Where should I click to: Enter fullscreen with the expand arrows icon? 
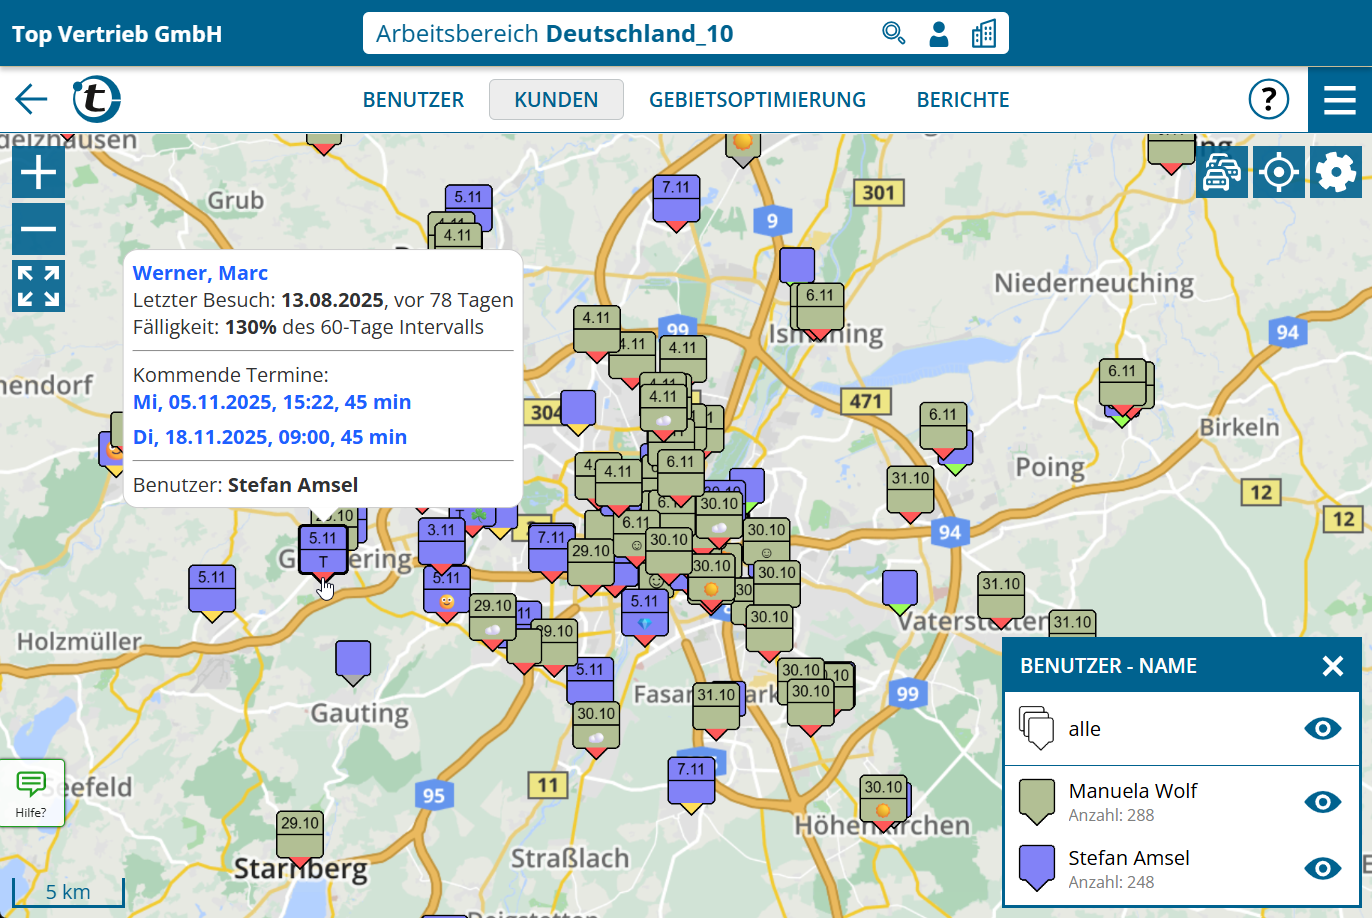coord(38,286)
